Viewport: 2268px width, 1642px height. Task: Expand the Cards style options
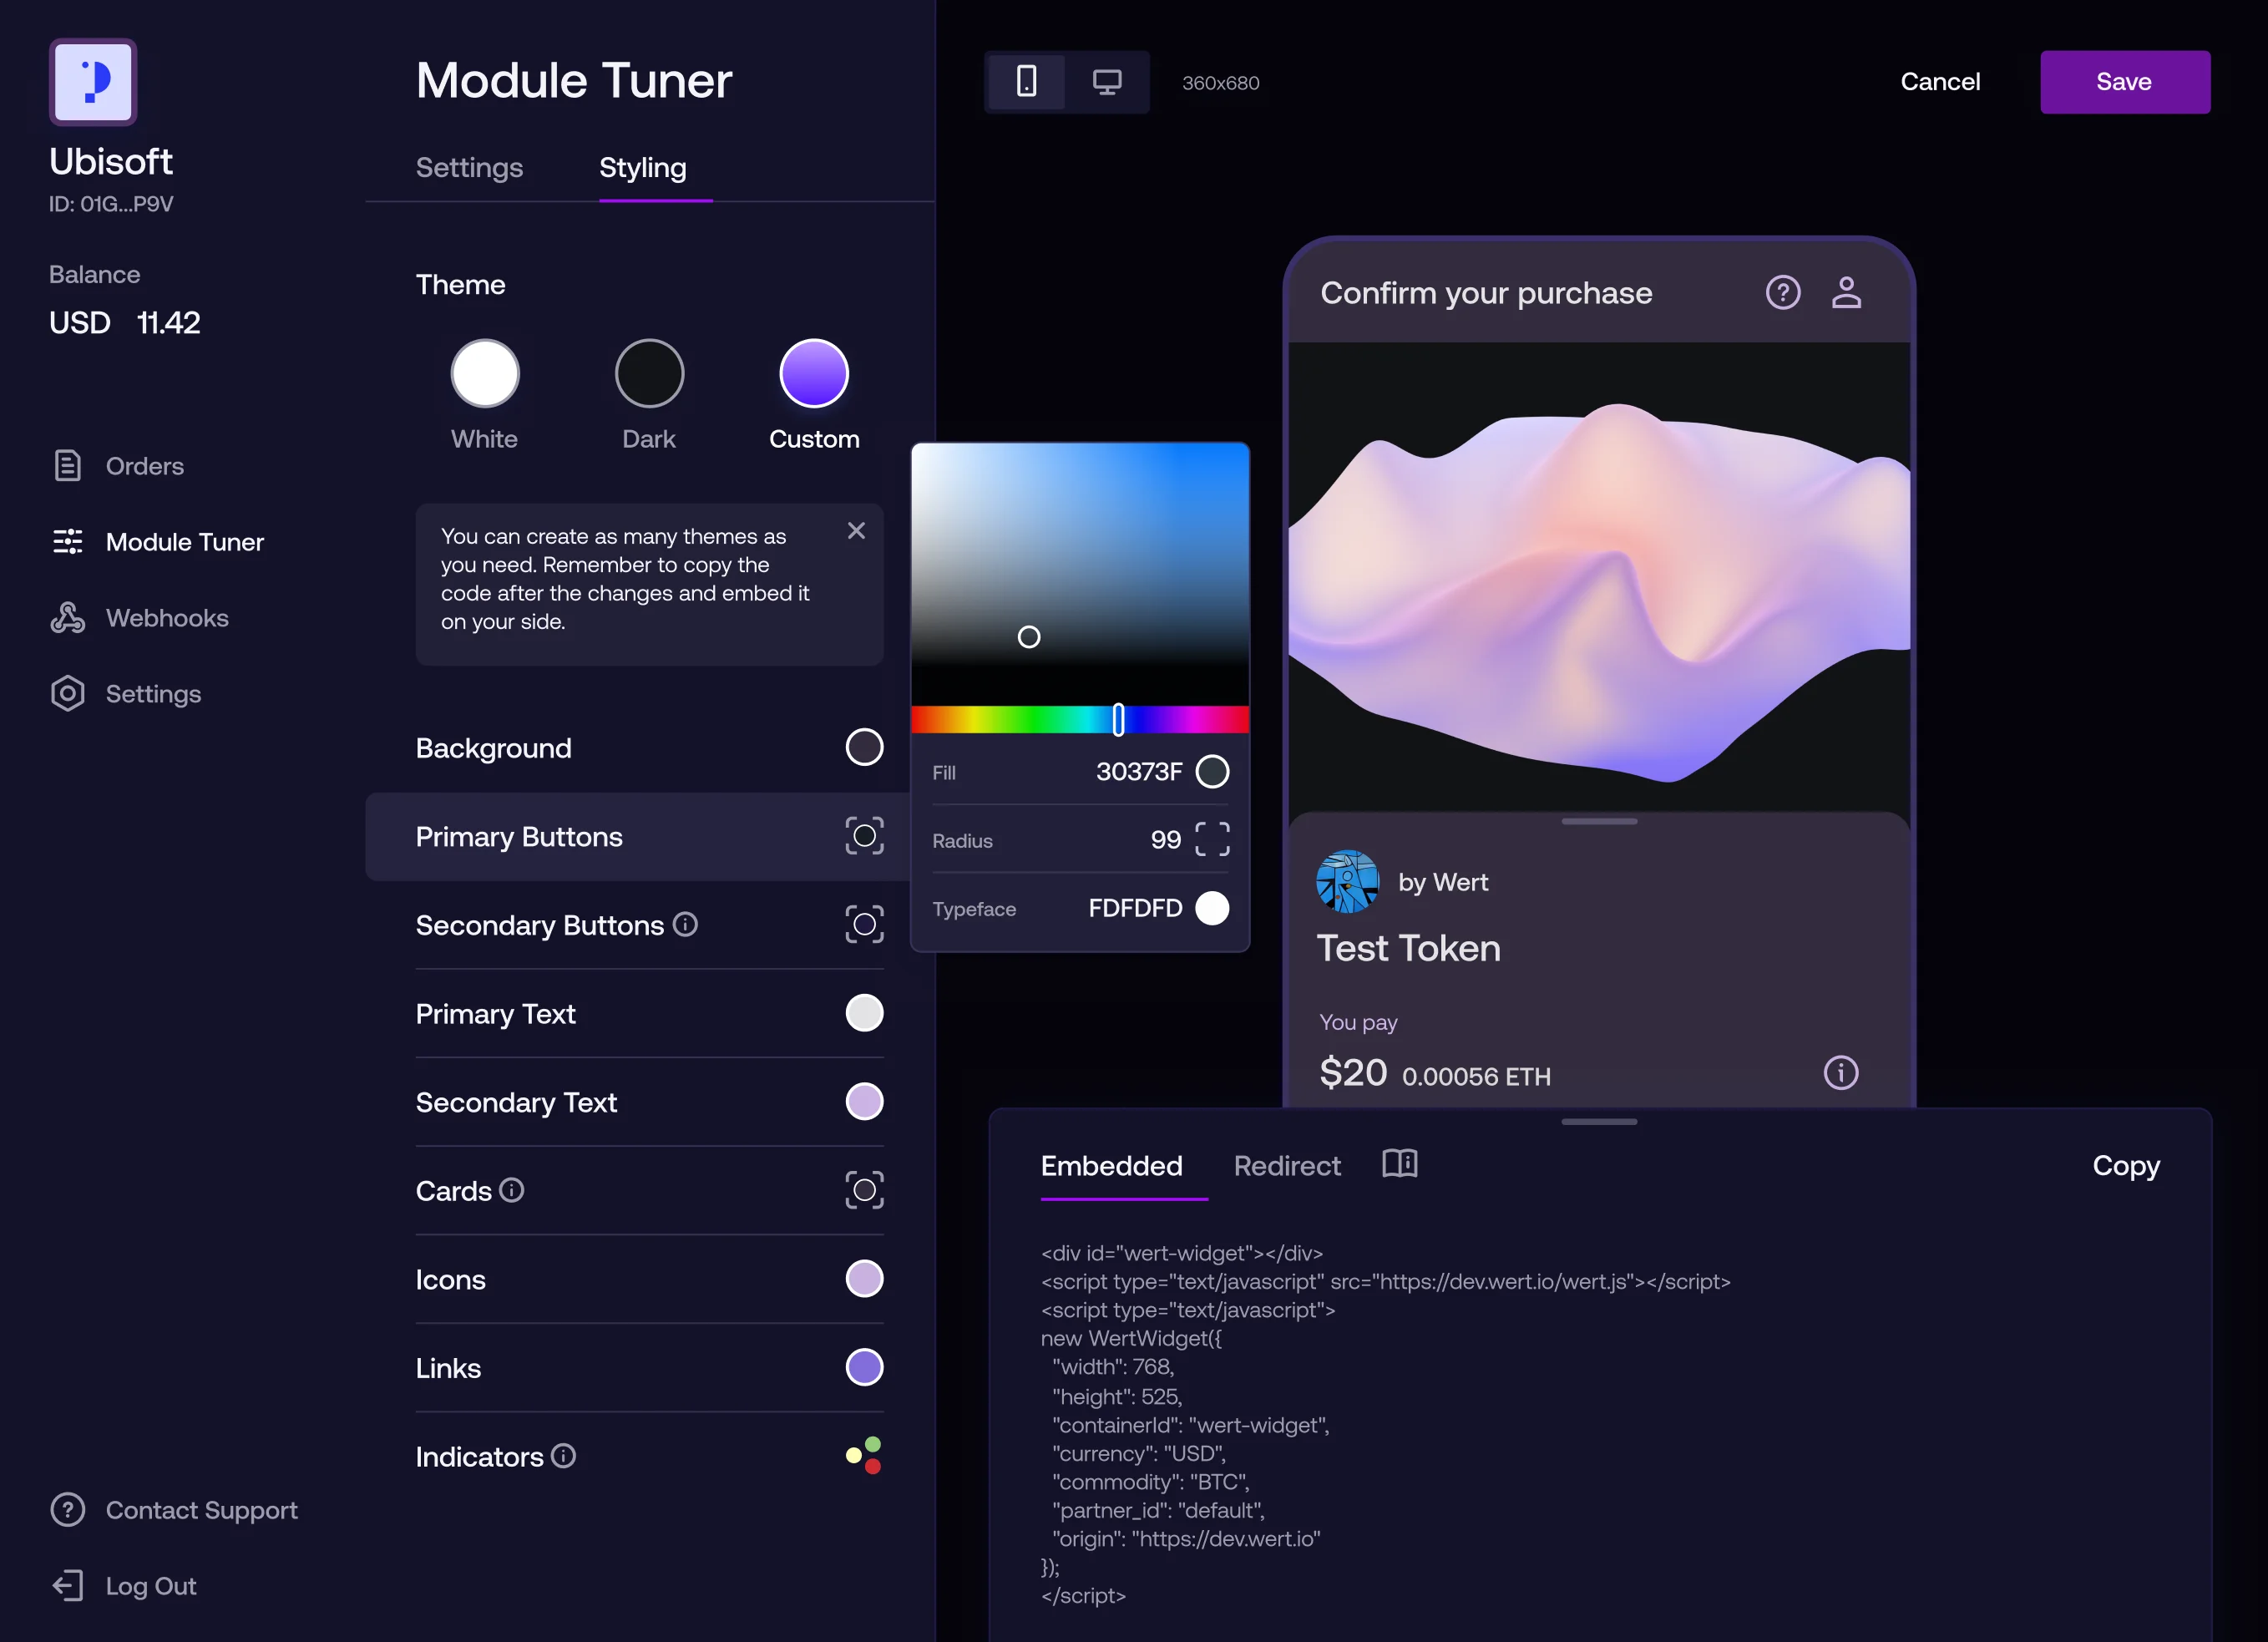point(864,1190)
